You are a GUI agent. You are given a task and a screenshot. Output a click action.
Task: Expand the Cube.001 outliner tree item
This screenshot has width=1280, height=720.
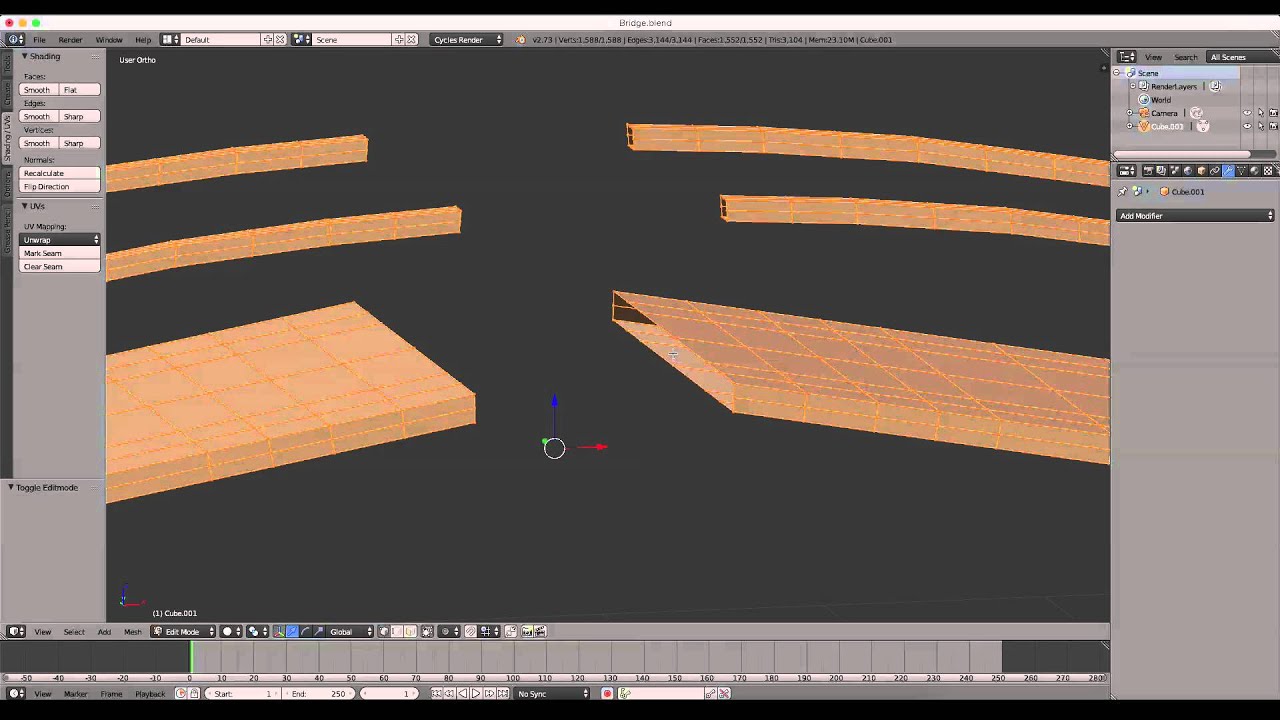[1130, 127]
